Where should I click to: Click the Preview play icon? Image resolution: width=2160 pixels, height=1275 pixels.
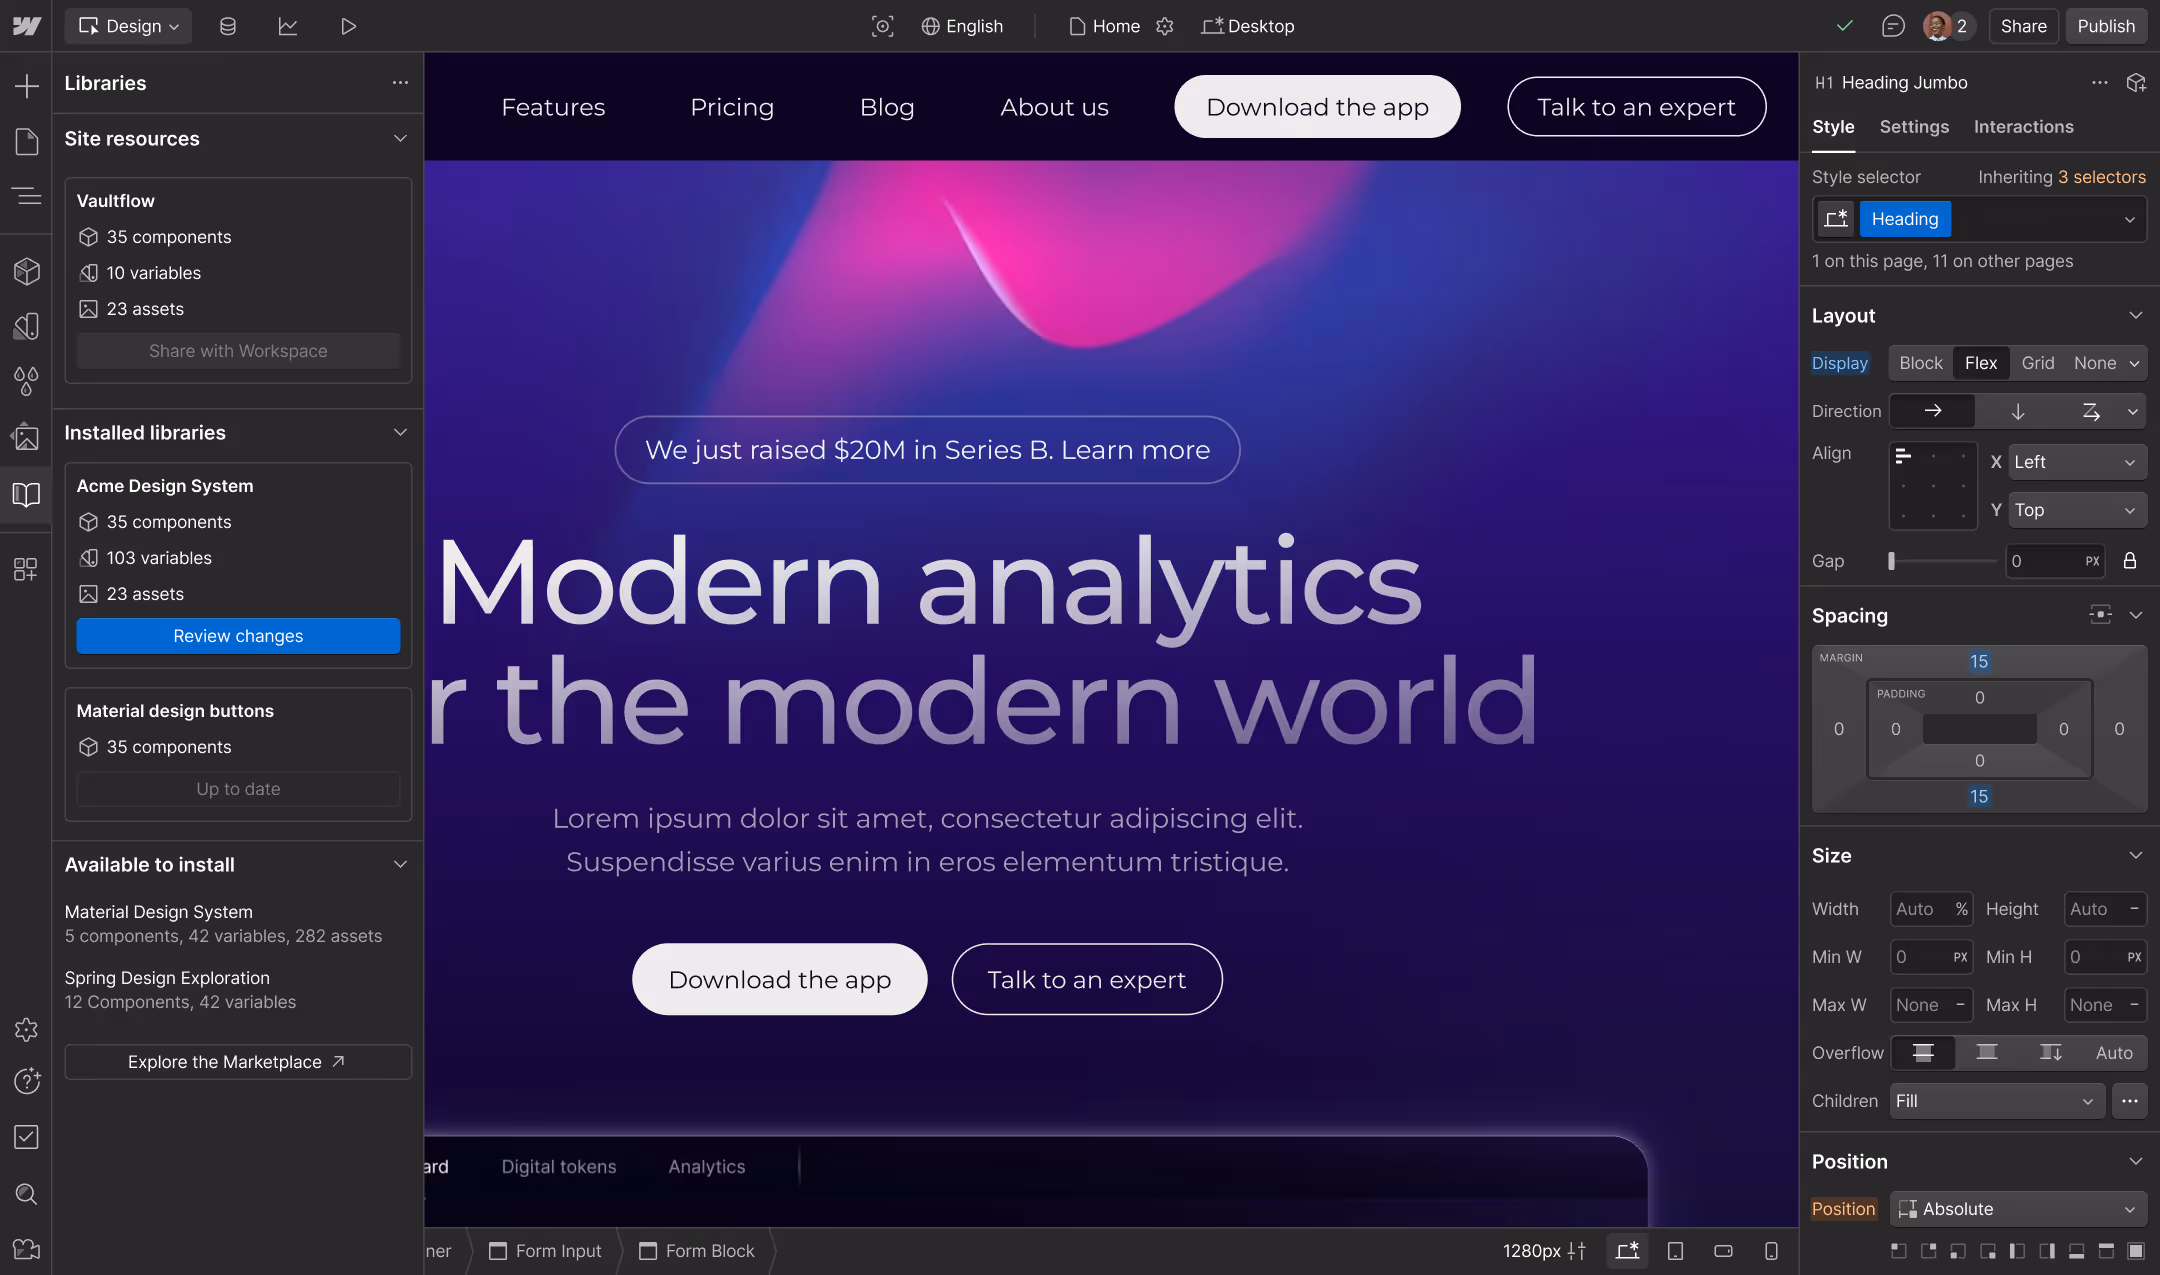[348, 27]
